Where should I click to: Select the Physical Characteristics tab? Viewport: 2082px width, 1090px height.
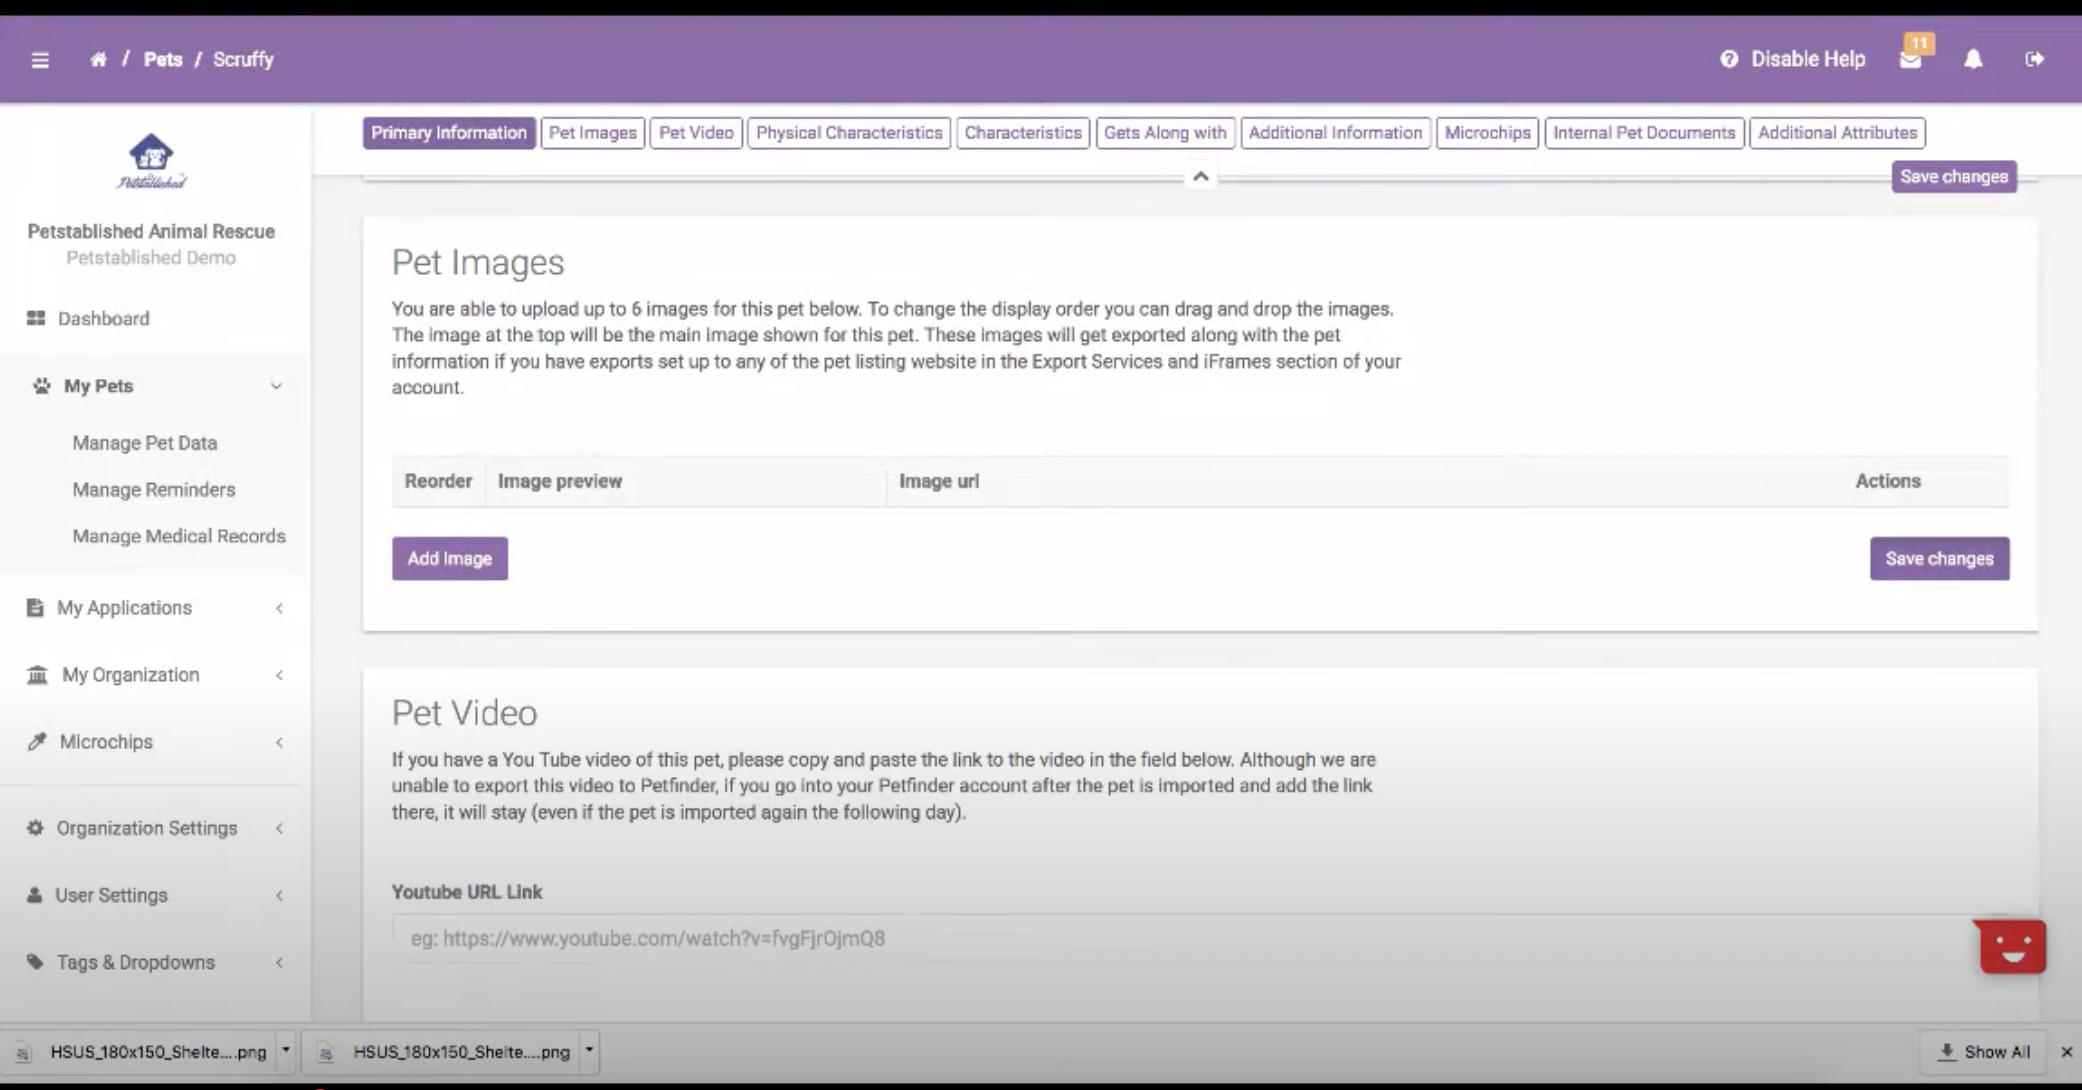849,133
